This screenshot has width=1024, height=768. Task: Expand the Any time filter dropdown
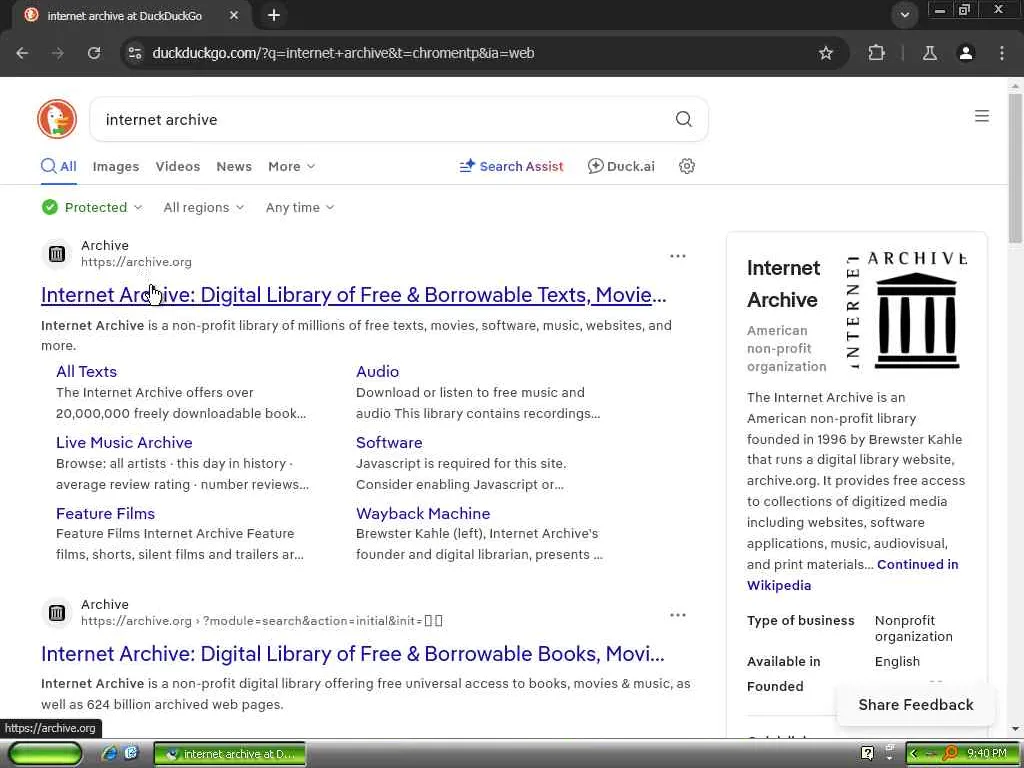point(300,207)
